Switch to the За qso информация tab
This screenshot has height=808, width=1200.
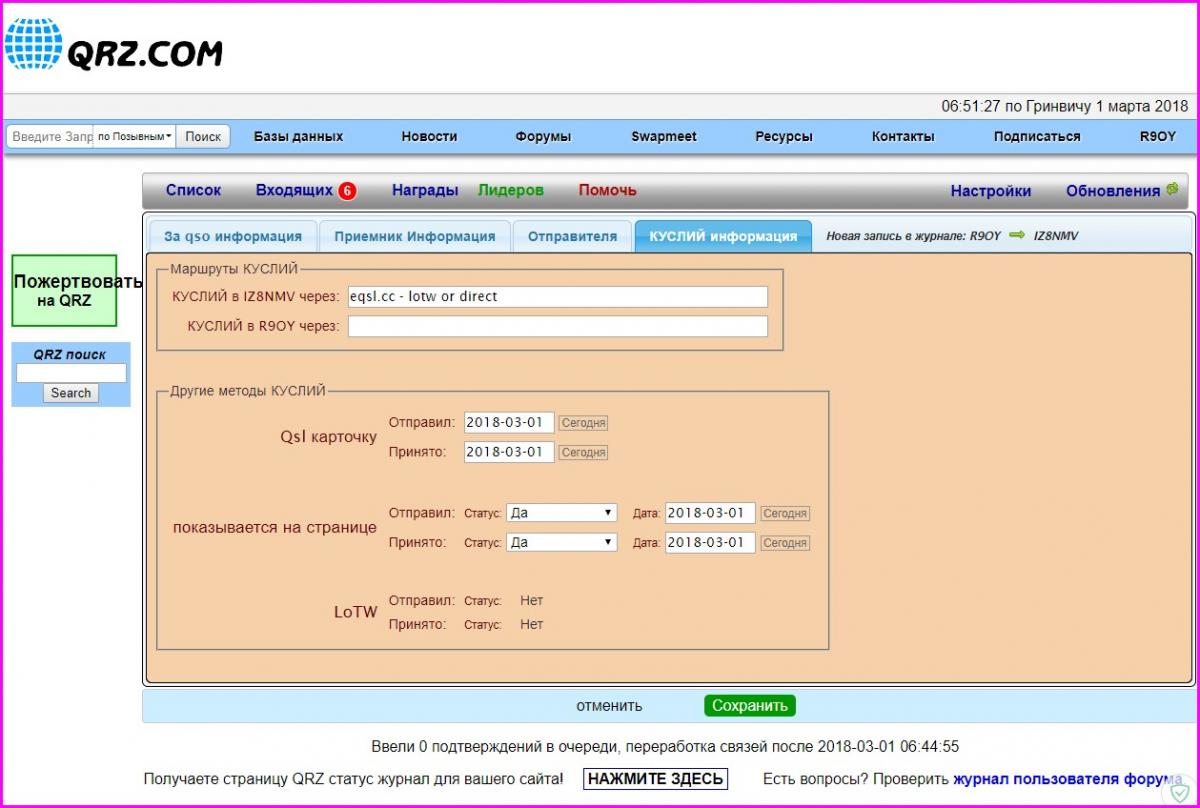(x=233, y=237)
